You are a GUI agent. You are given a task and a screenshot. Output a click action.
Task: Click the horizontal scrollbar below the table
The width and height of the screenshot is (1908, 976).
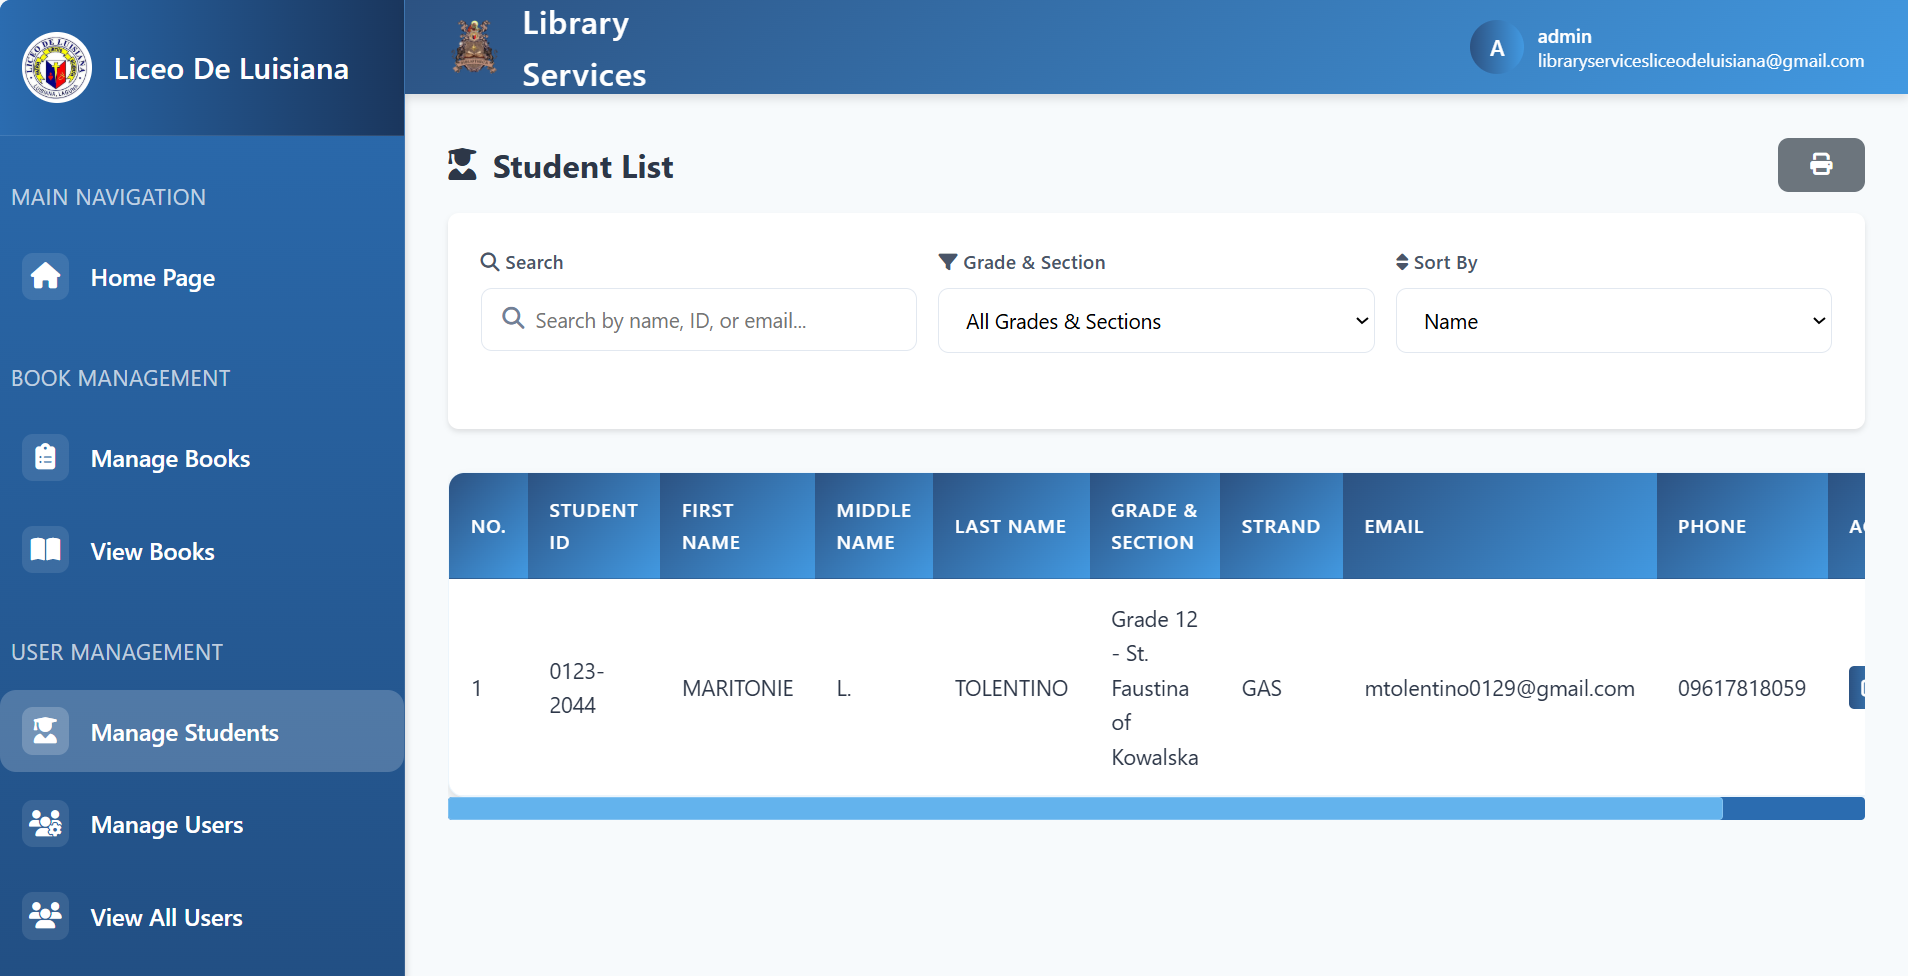click(x=1083, y=808)
